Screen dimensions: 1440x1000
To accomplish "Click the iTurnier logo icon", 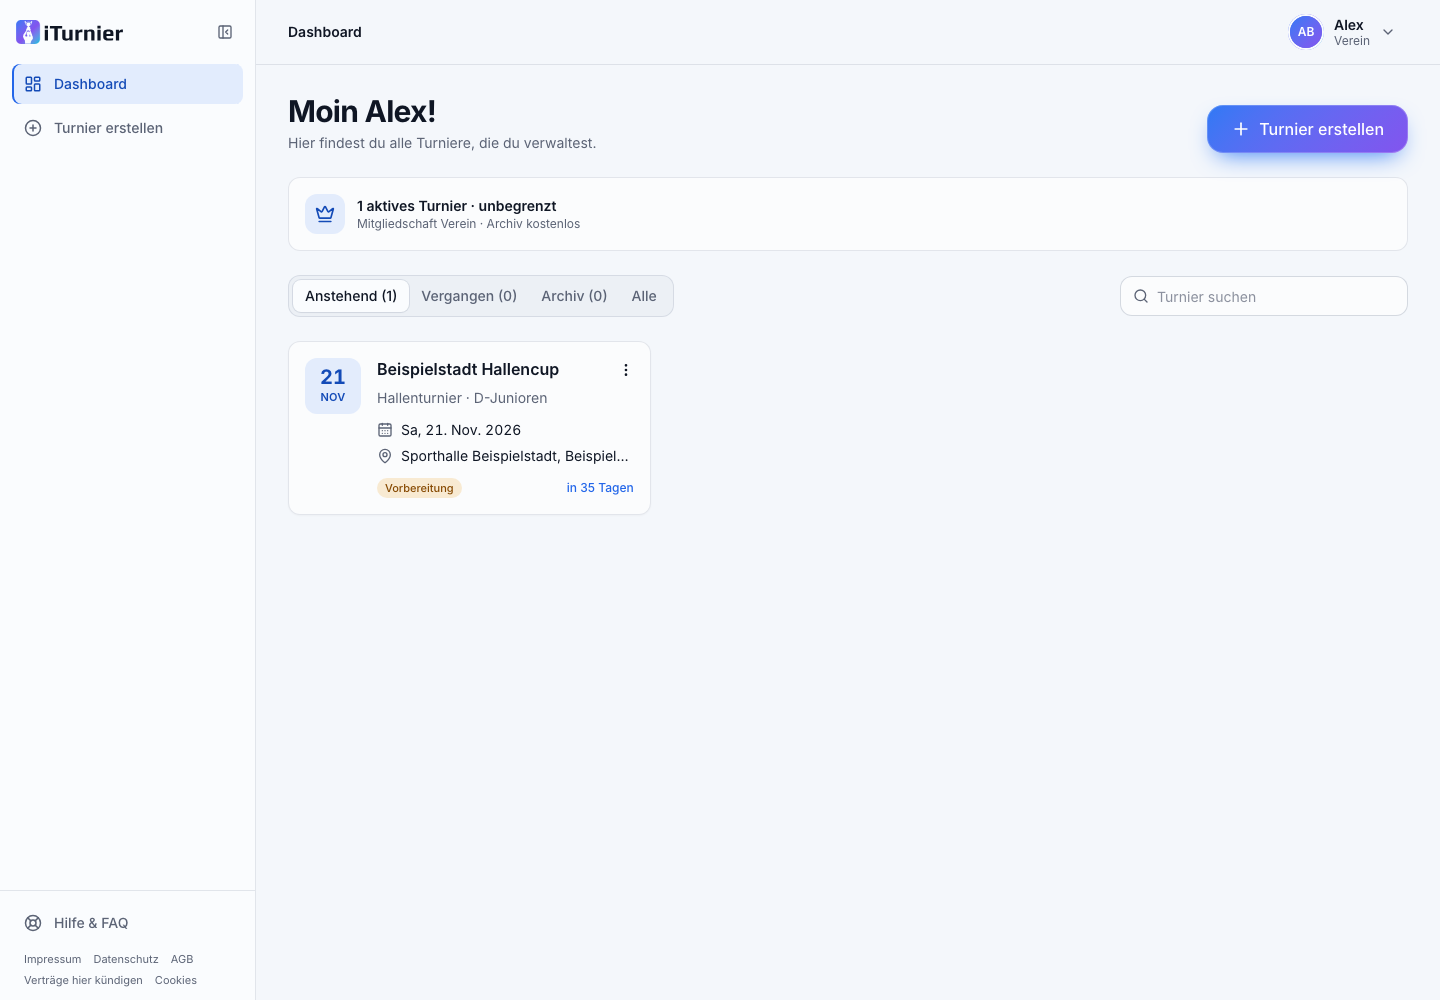I will click(28, 32).
